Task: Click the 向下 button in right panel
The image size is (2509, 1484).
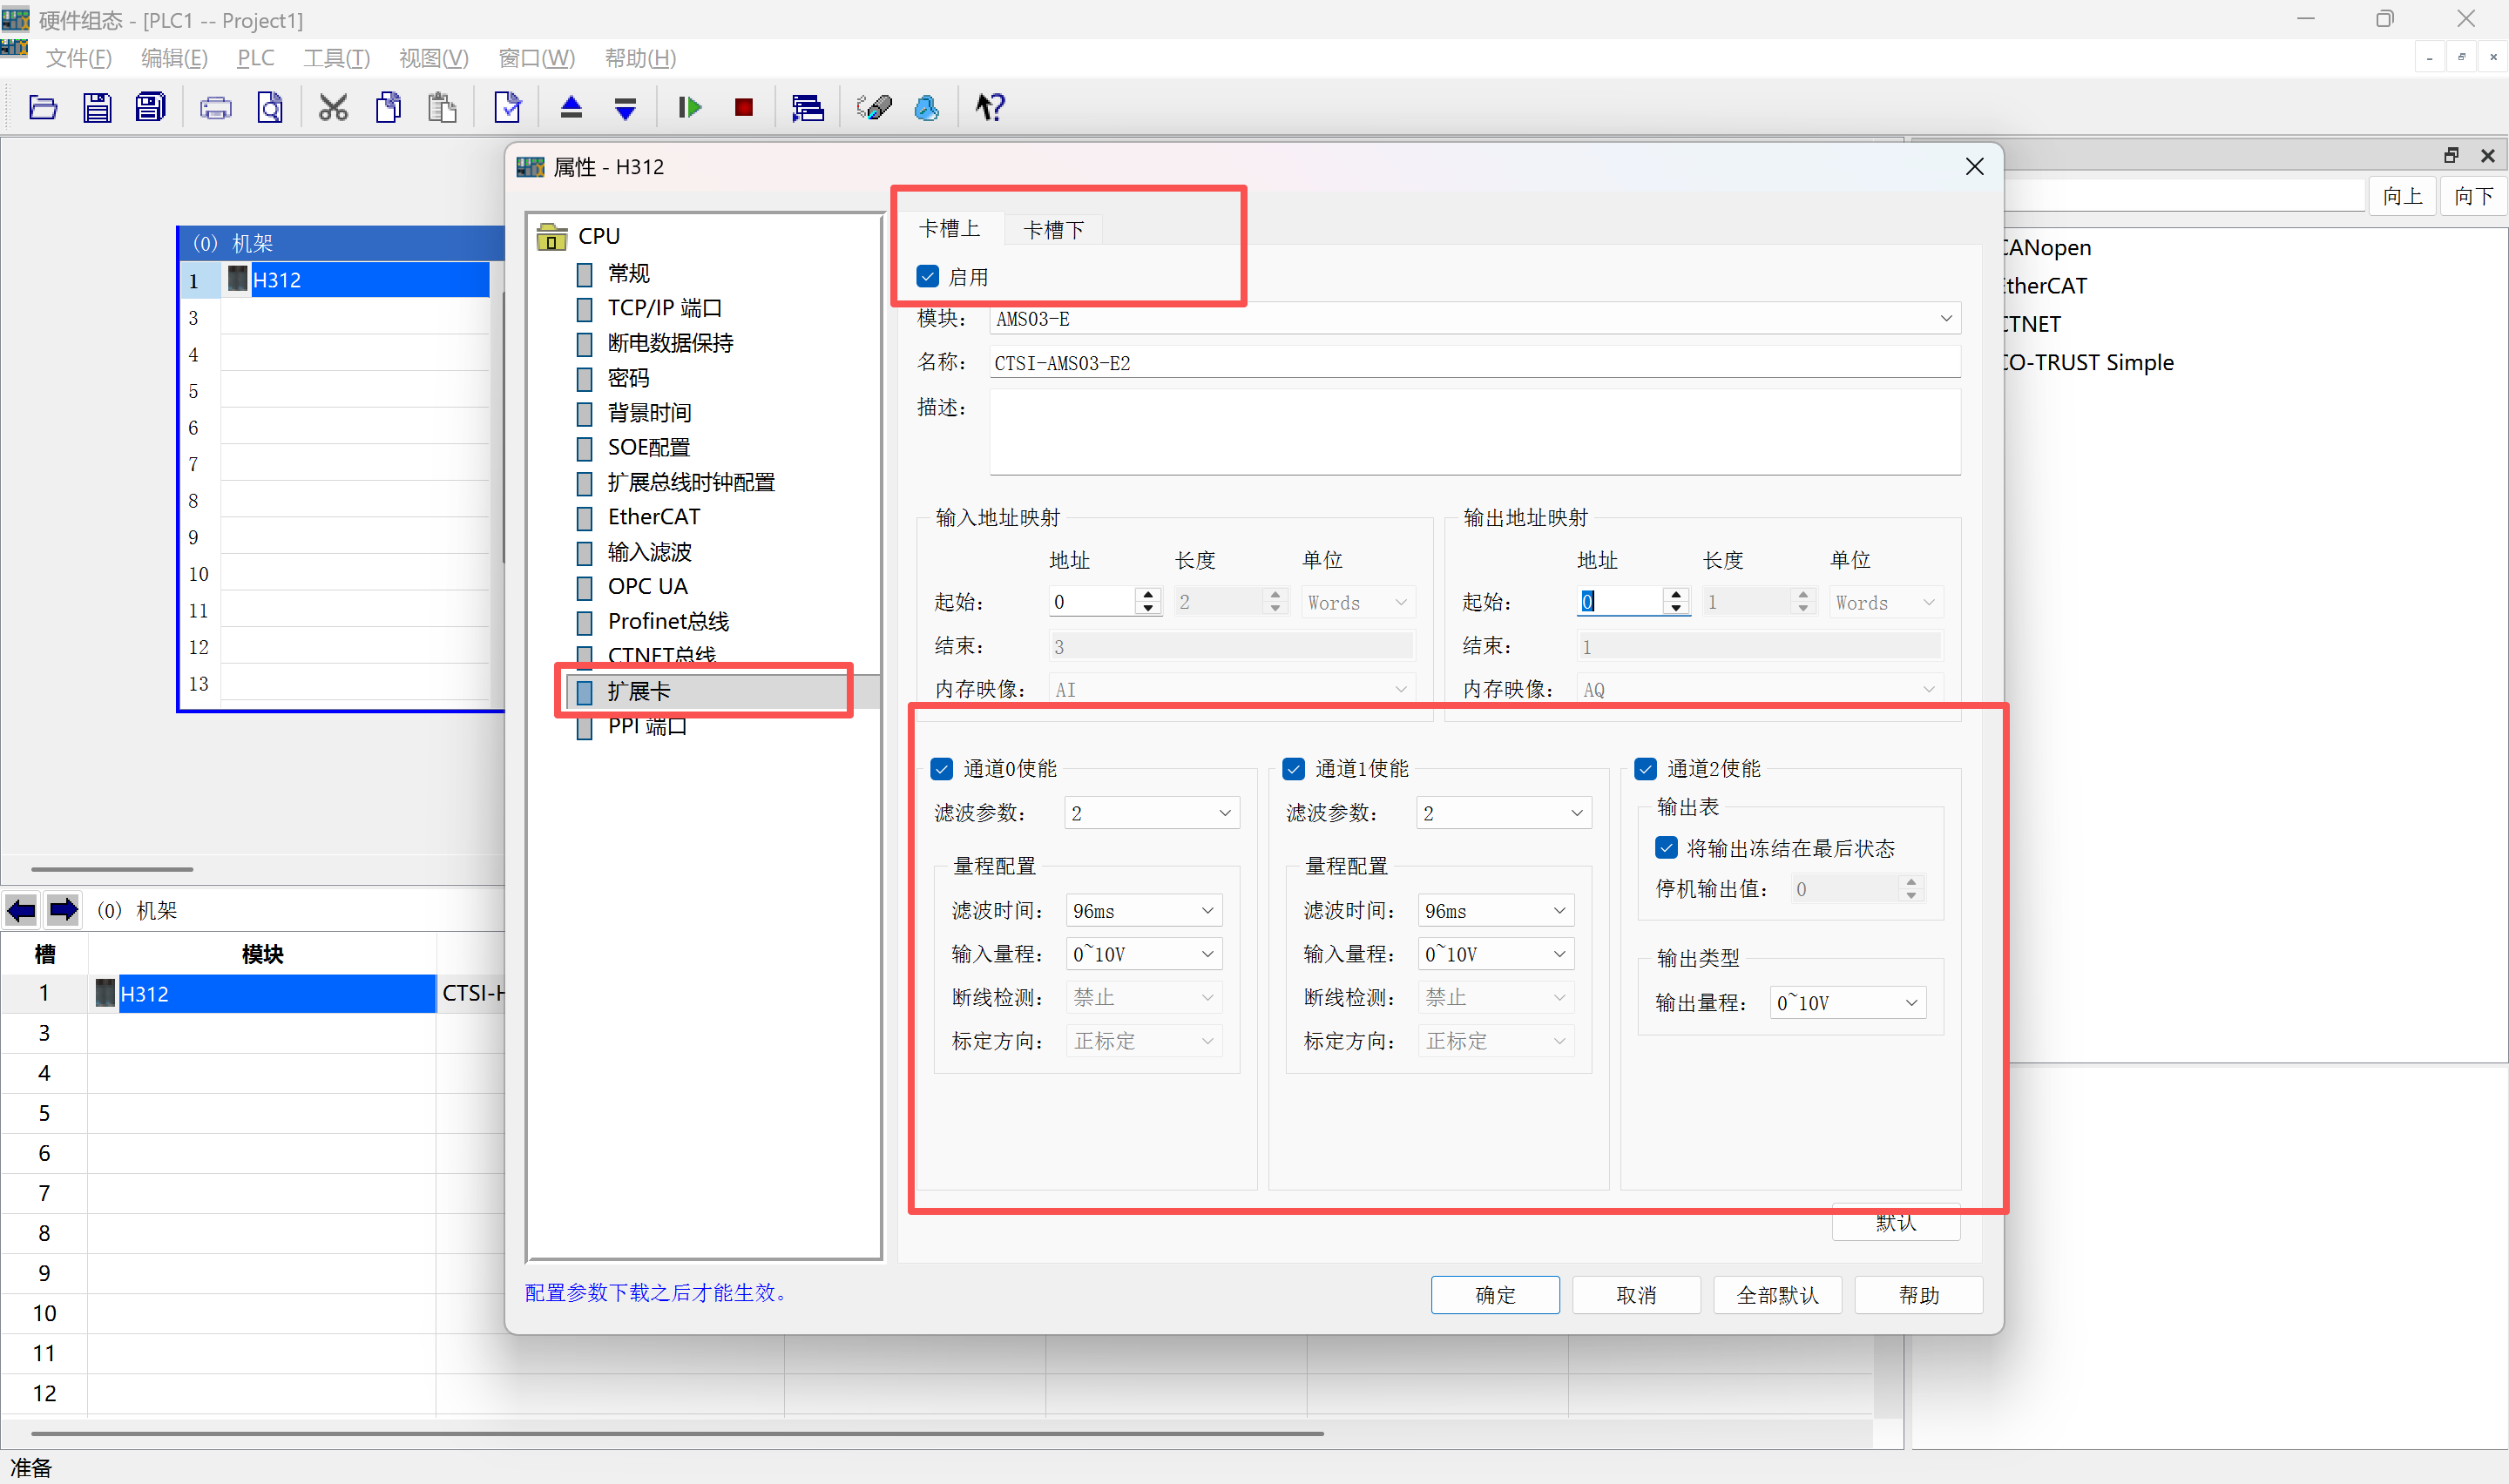Action: click(2474, 196)
